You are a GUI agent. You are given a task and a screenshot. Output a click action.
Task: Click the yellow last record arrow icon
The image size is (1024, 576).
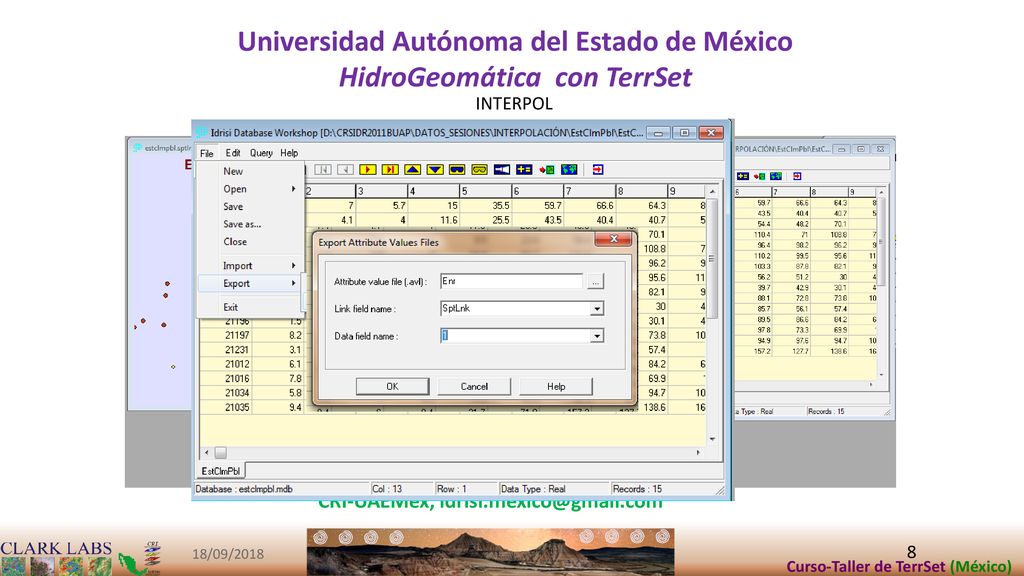[x=390, y=170]
